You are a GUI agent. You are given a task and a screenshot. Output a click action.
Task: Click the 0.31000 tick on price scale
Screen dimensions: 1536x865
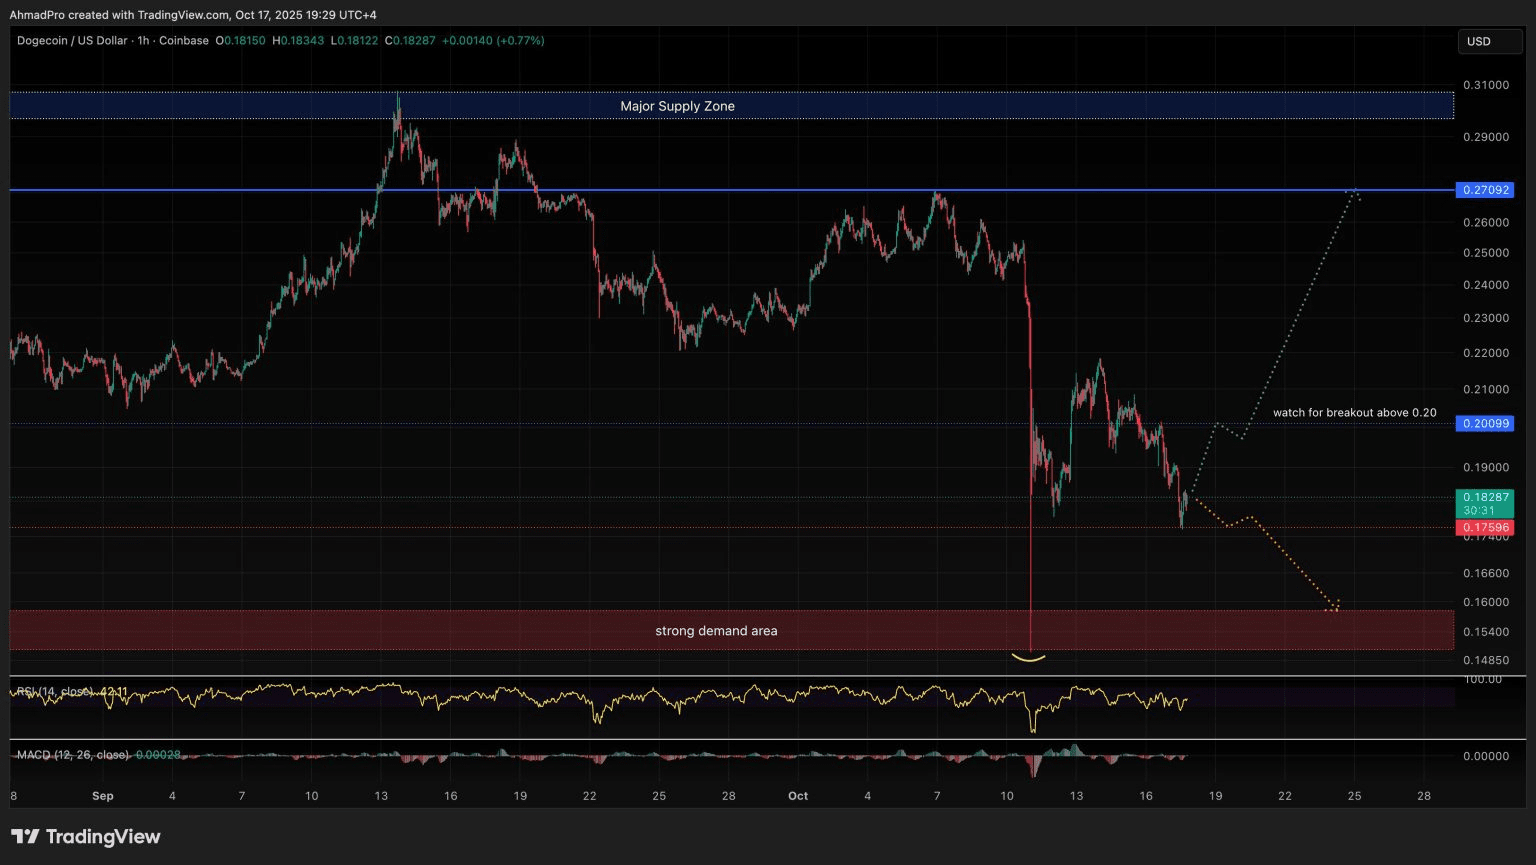[x=1485, y=85]
